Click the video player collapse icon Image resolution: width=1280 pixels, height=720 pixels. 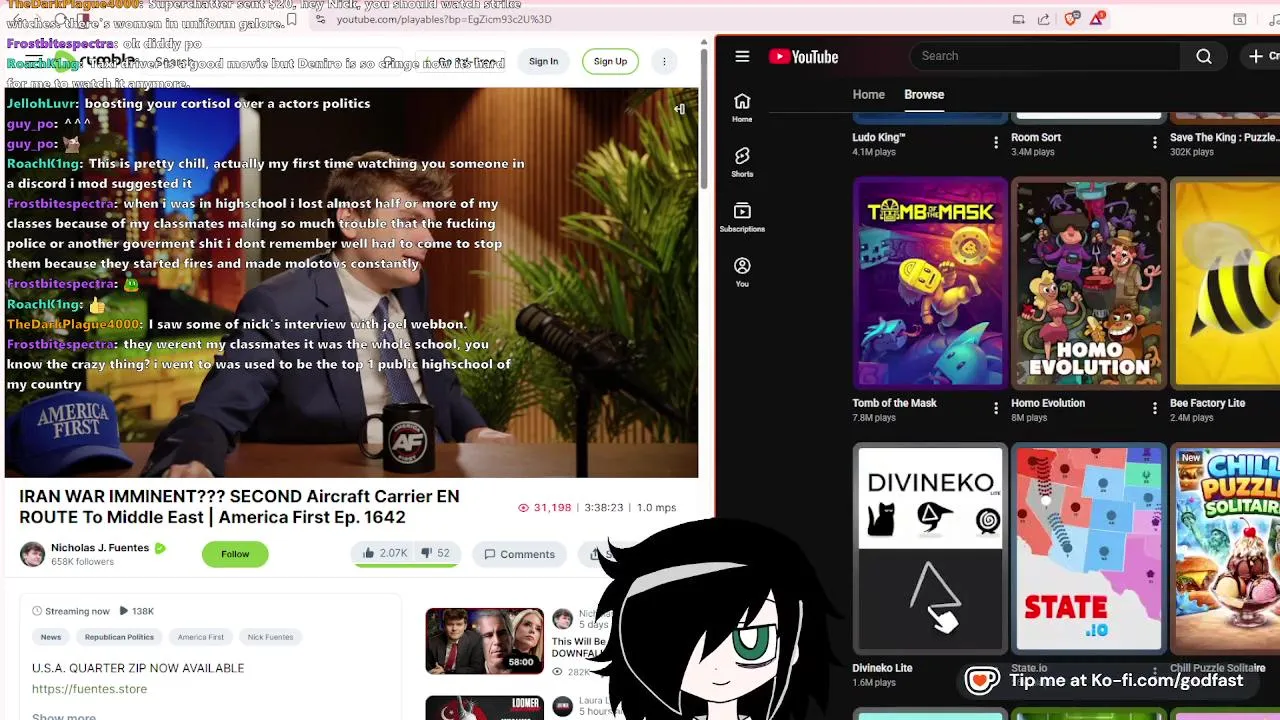pos(680,108)
